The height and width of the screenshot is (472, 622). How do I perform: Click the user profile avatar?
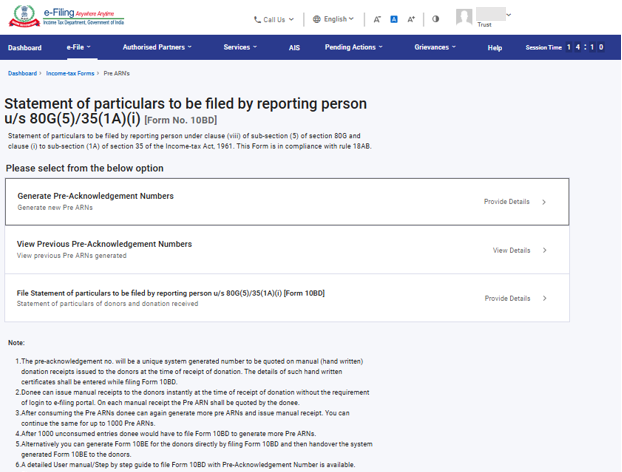tap(464, 17)
